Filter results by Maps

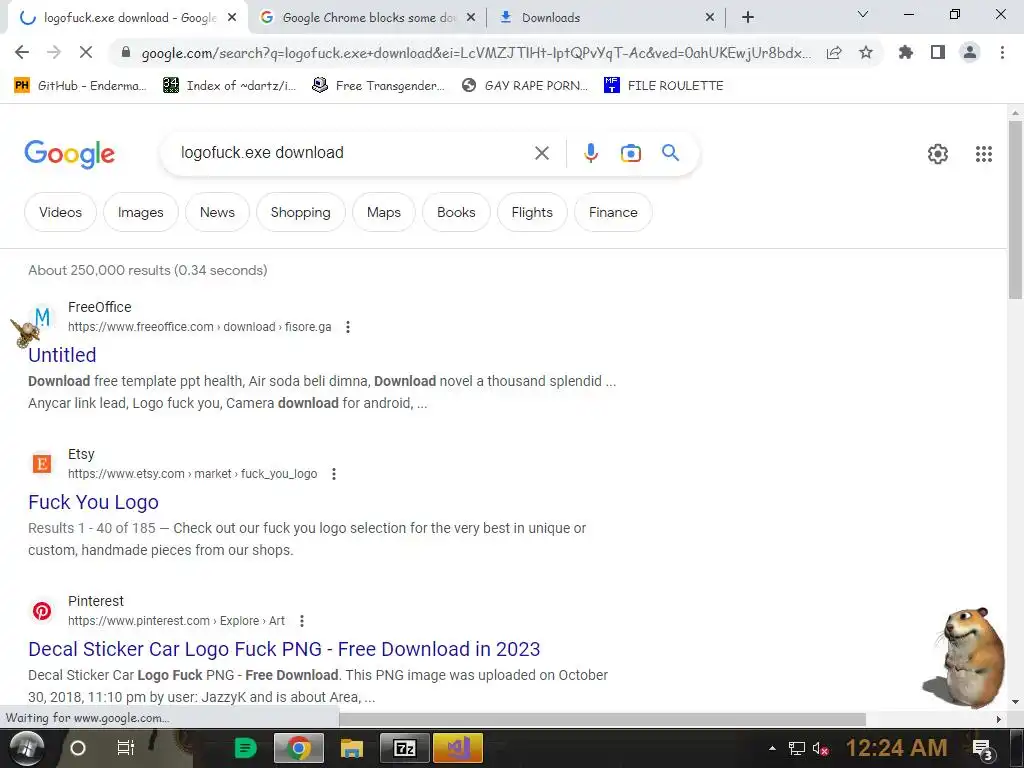coord(383,212)
